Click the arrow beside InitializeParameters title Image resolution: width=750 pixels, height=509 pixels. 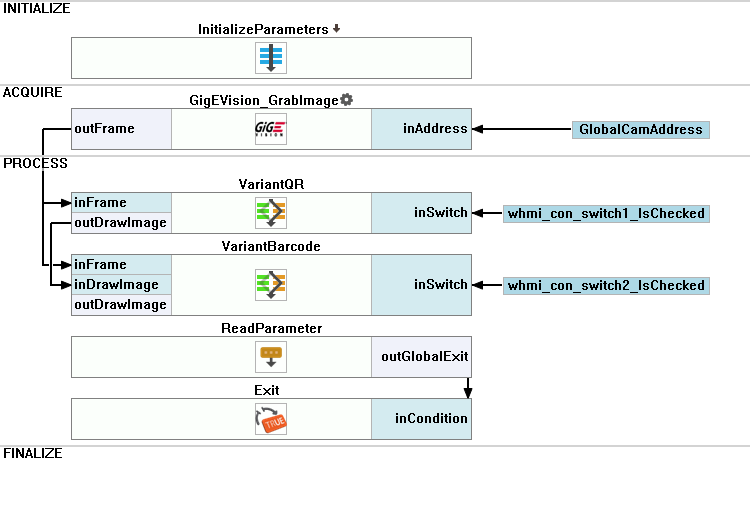click(x=336, y=29)
